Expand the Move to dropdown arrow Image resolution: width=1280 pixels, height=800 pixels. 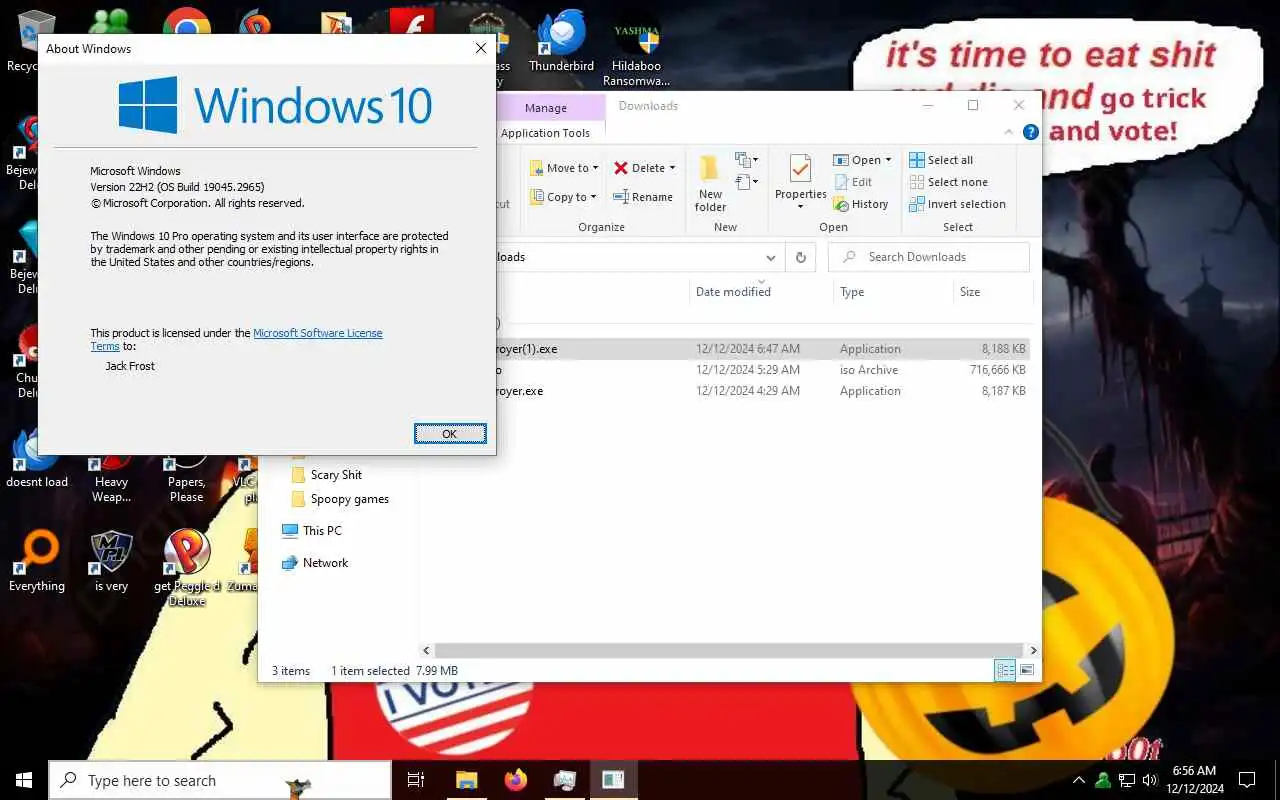[x=596, y=168]
